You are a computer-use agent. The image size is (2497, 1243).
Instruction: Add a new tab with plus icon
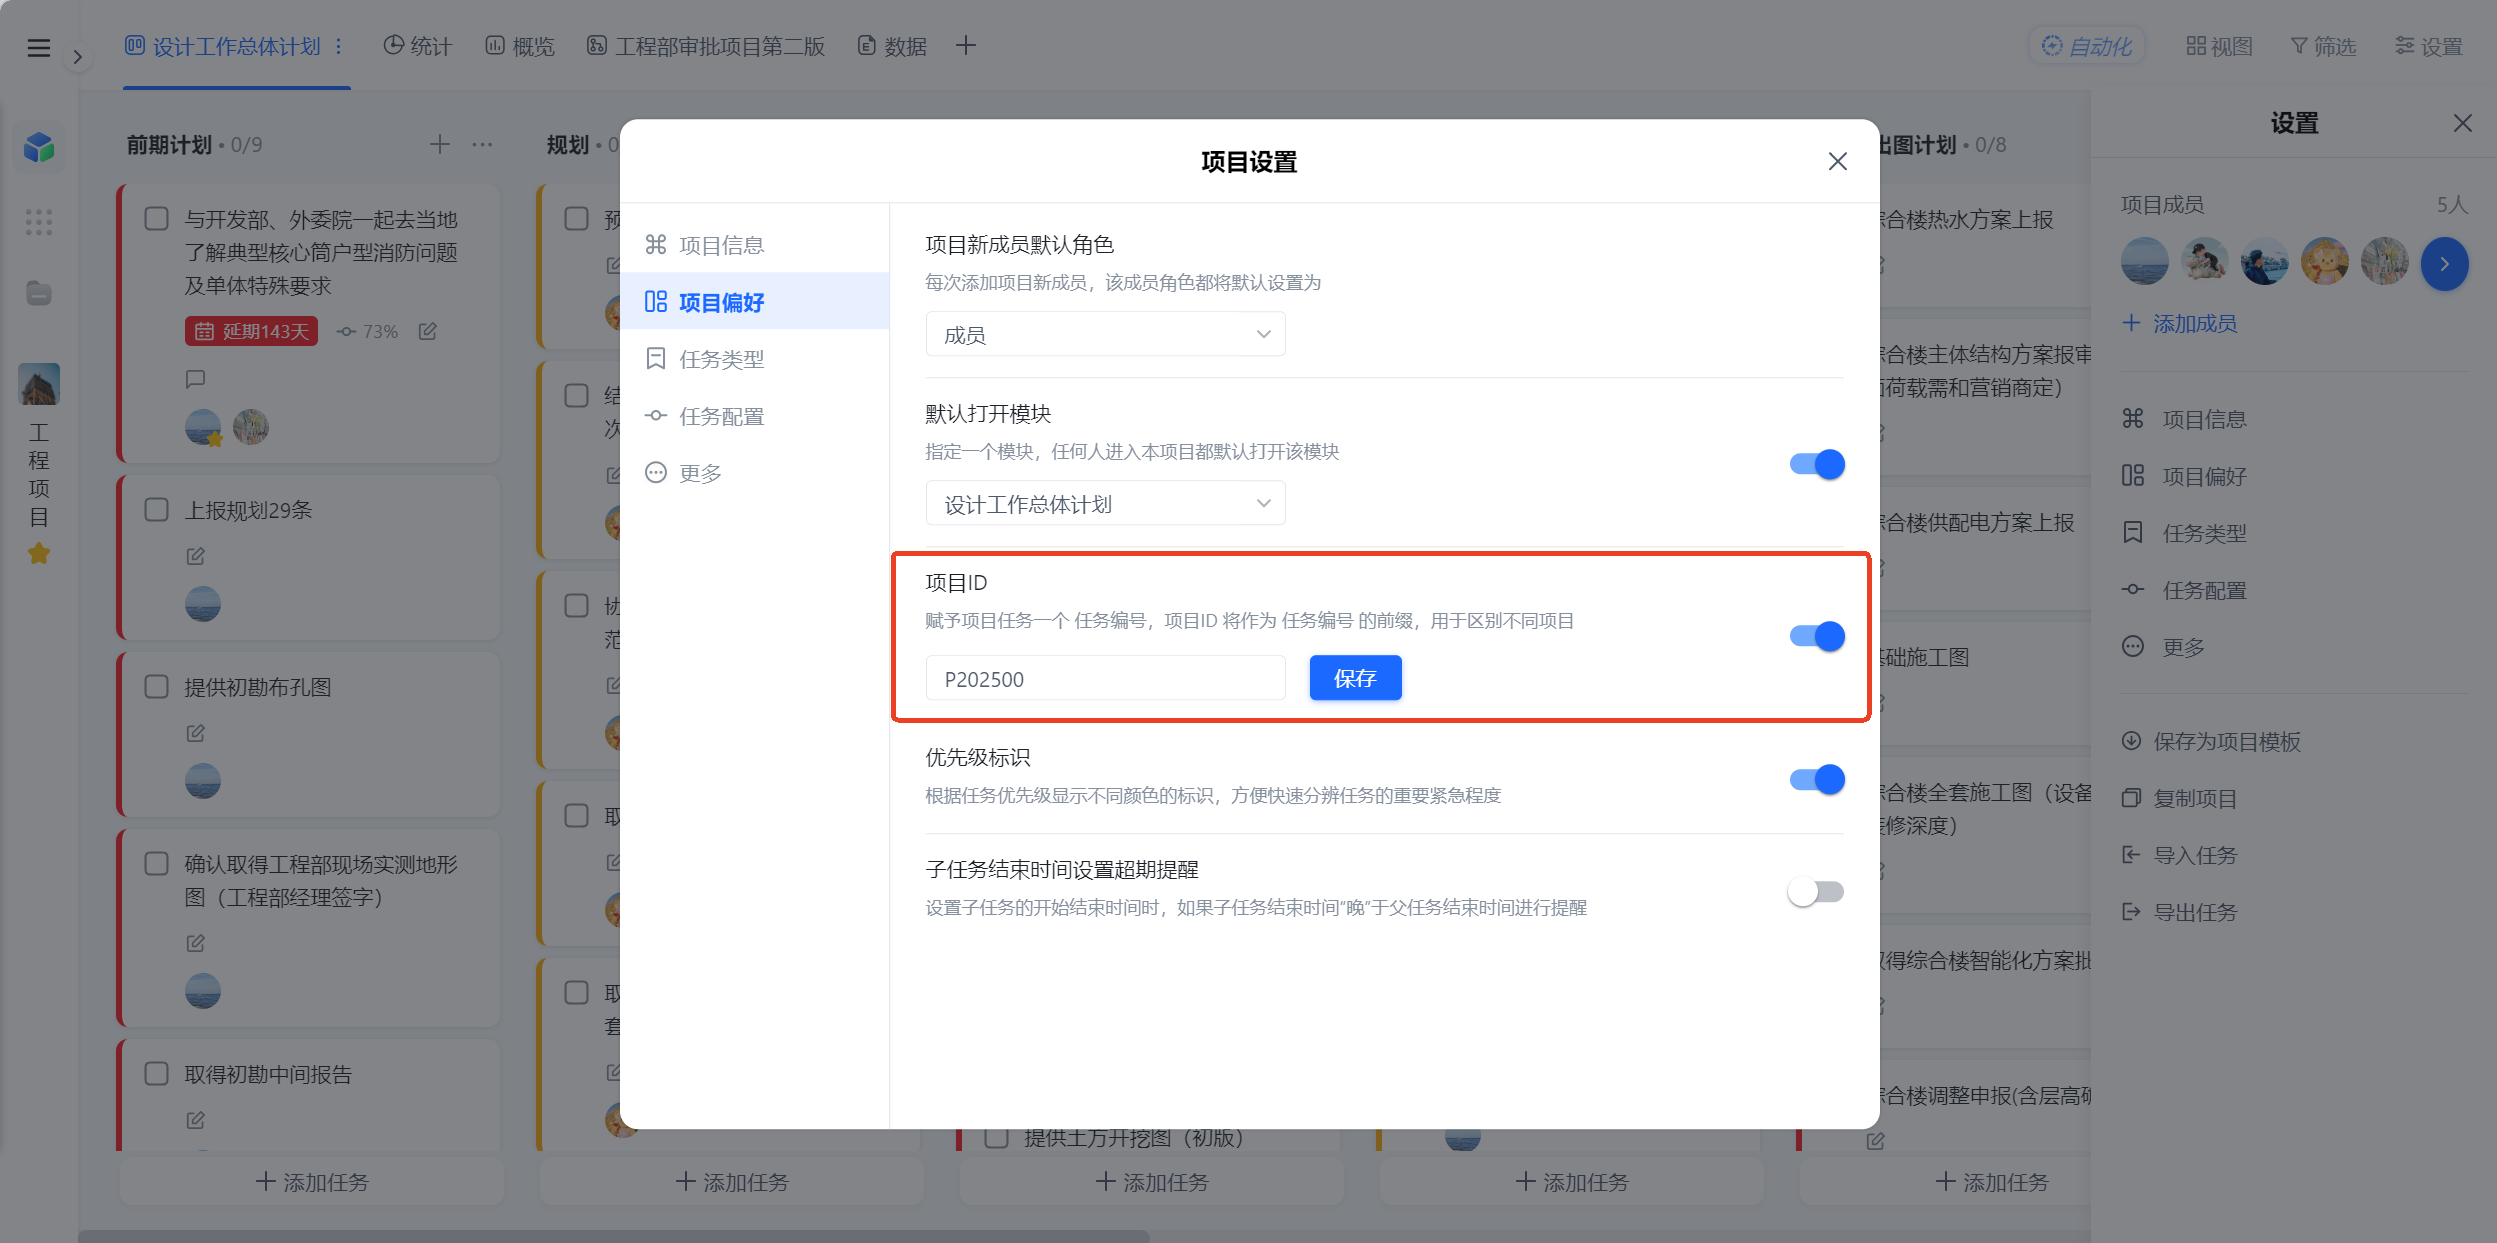click(965, 46)
